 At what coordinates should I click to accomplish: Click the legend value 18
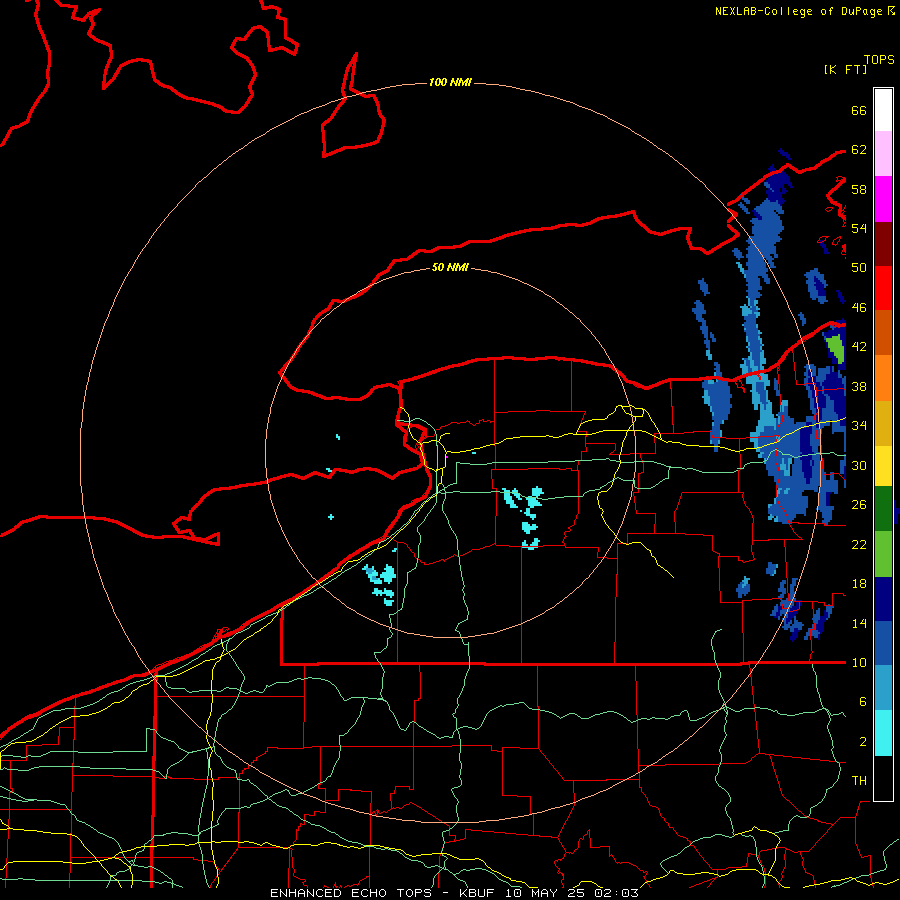[x=859, y=584]
